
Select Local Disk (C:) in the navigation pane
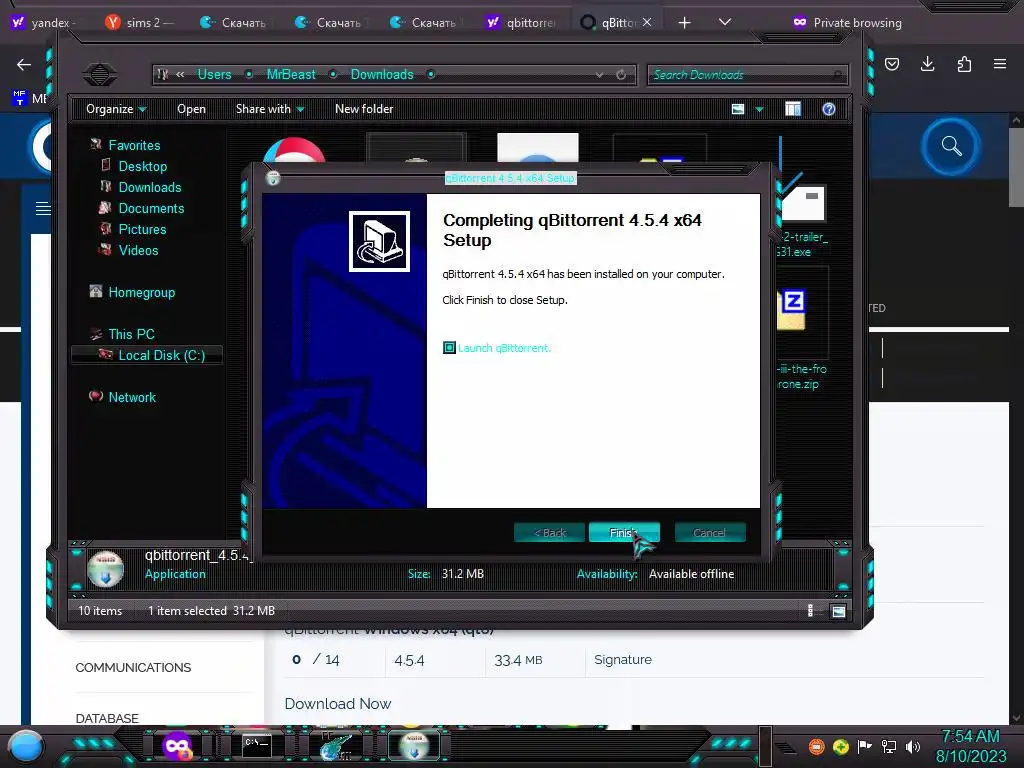[x=161, y=355]
